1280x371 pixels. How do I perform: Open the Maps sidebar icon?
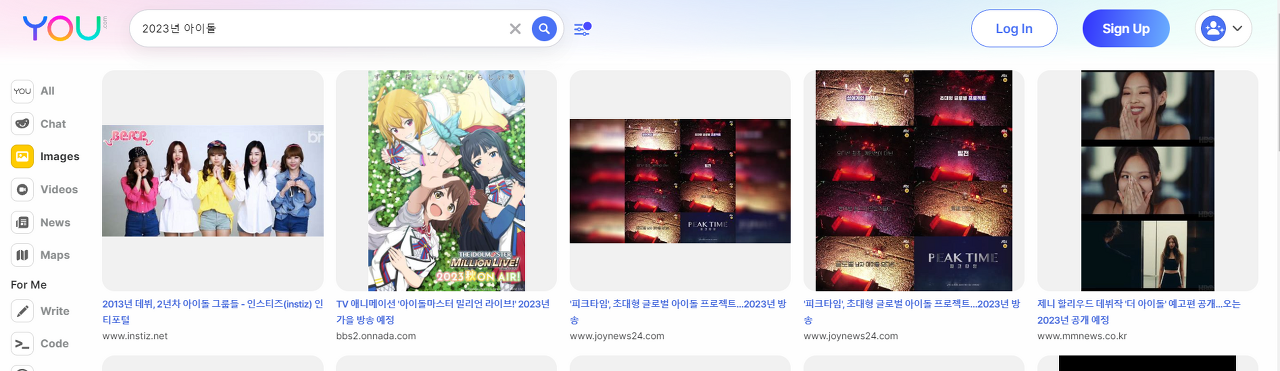(x=22, y=256)
